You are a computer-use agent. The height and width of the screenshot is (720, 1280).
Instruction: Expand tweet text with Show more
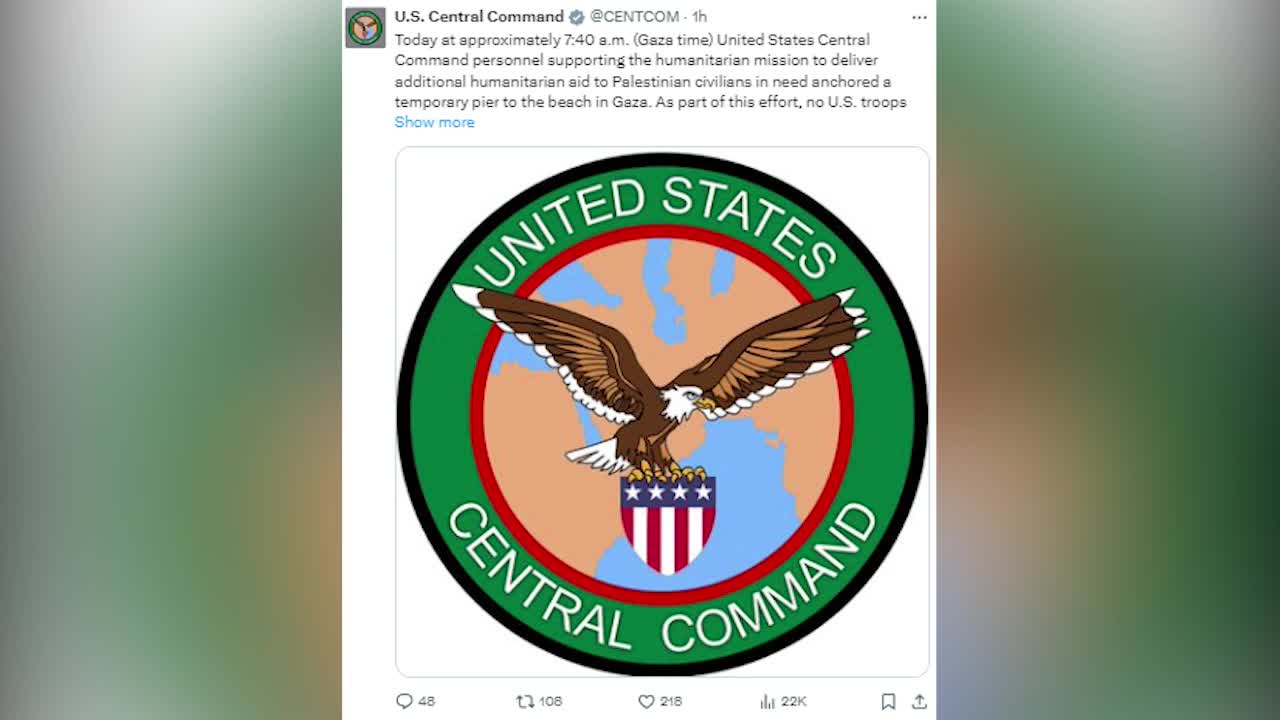click(x=434, y=122)
